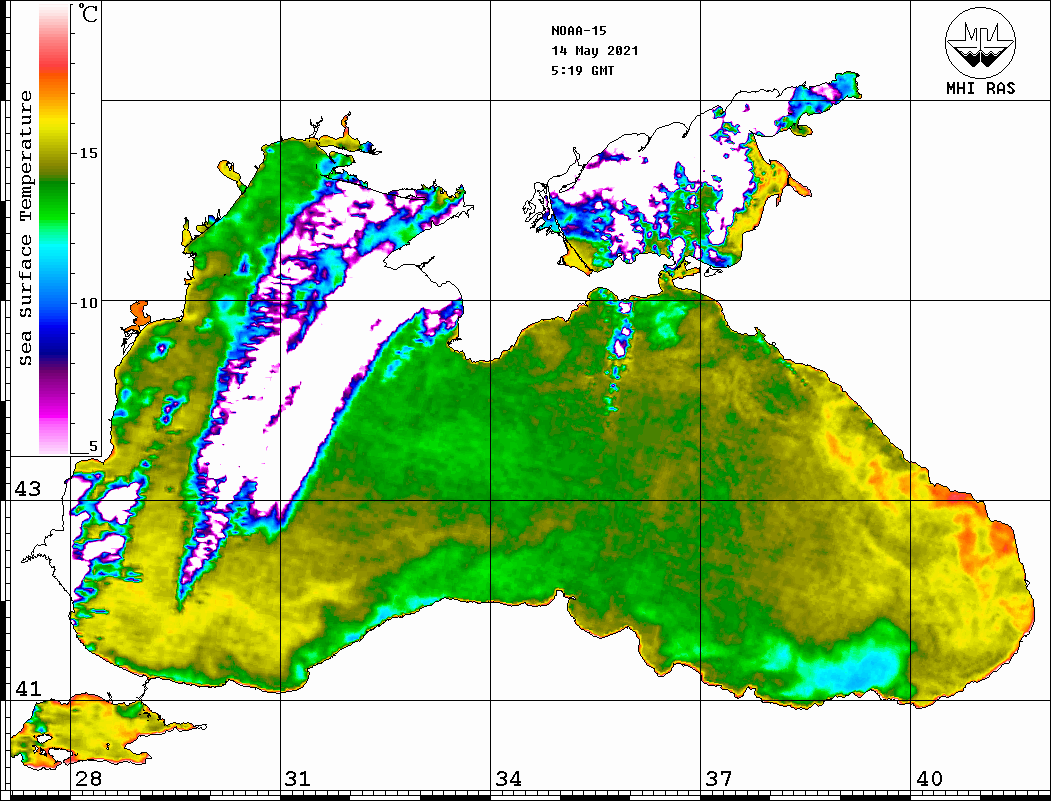1051x801 pixels.
Task: Click the legend value '10'
Action: pos(88,303)
